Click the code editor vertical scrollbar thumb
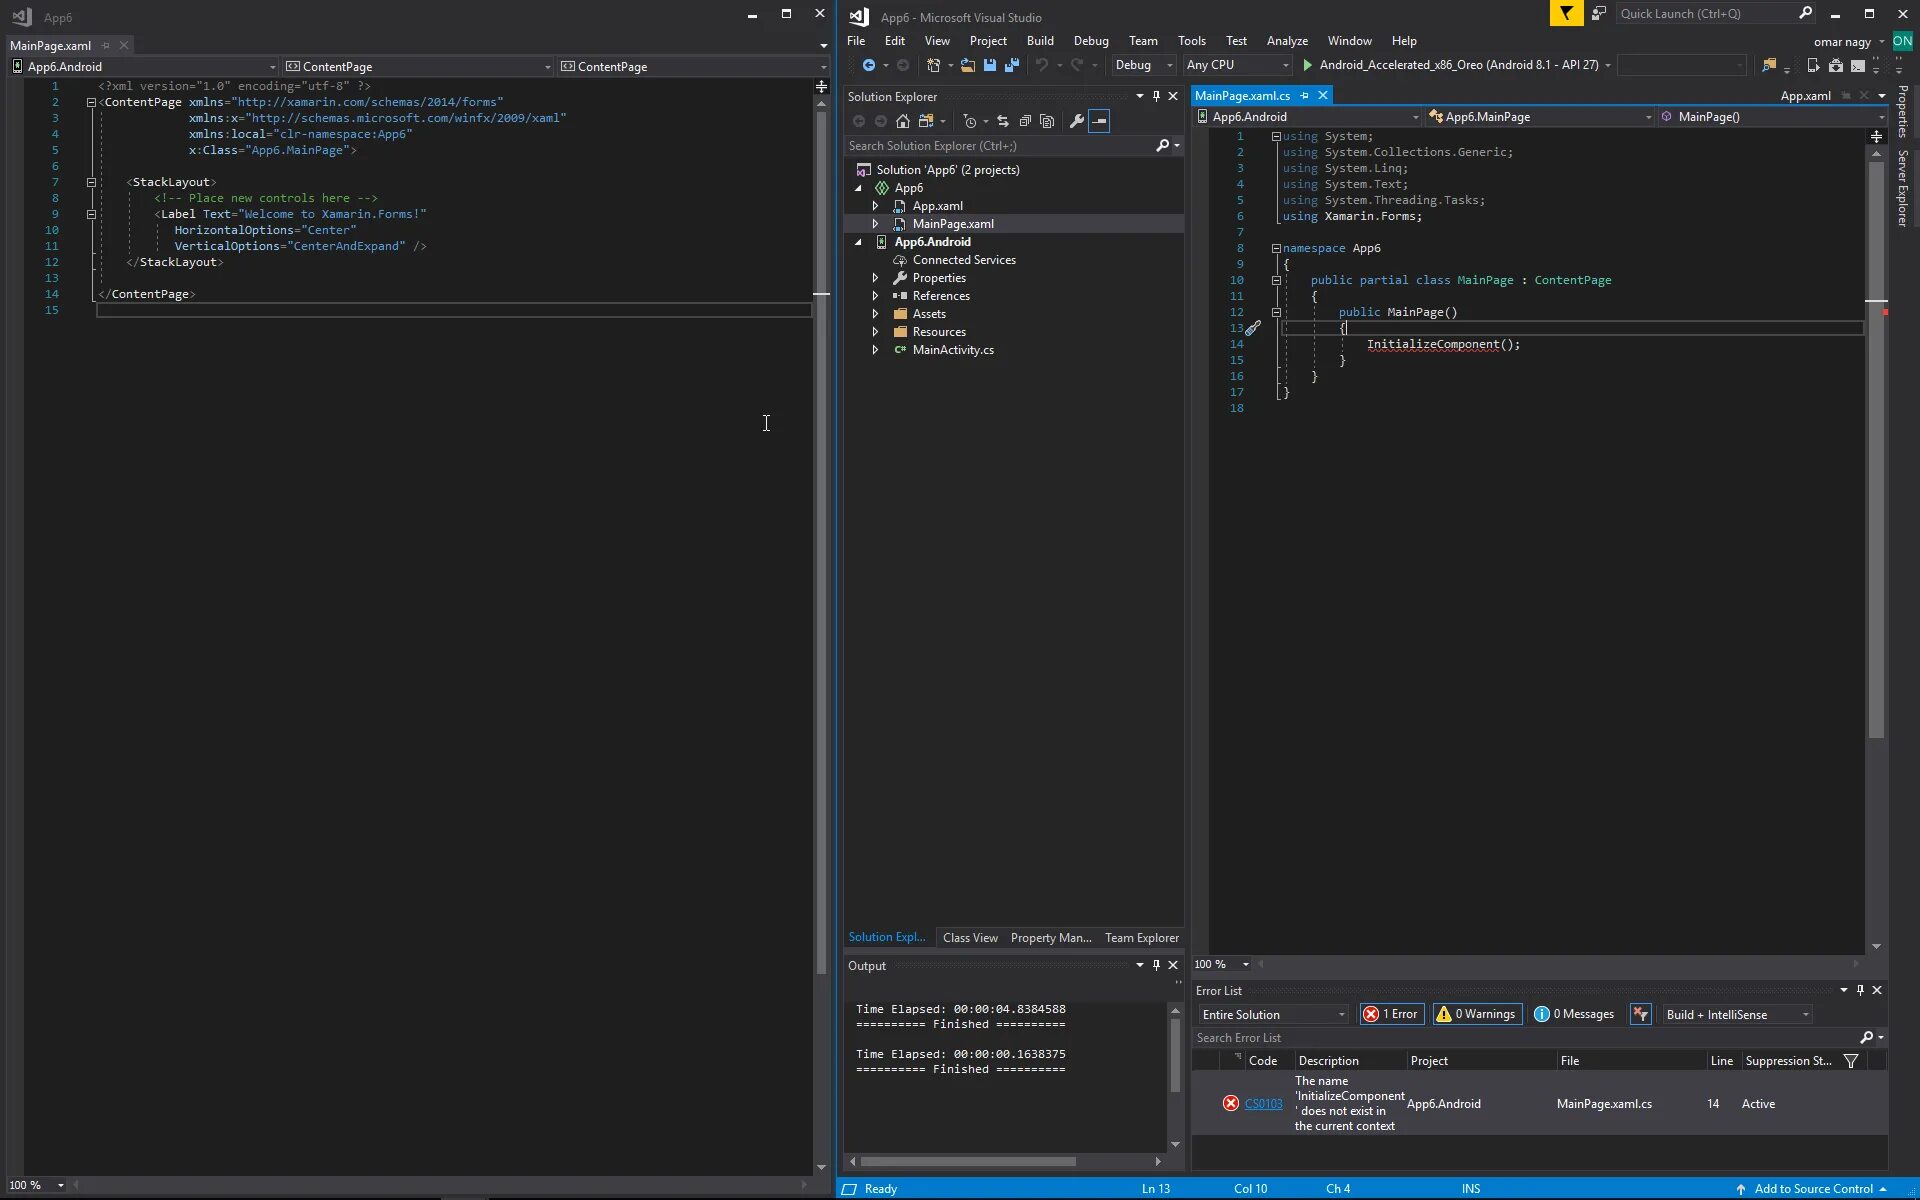Image resolution: width=1920 pixels, height=1200 pixels. 1876,450
